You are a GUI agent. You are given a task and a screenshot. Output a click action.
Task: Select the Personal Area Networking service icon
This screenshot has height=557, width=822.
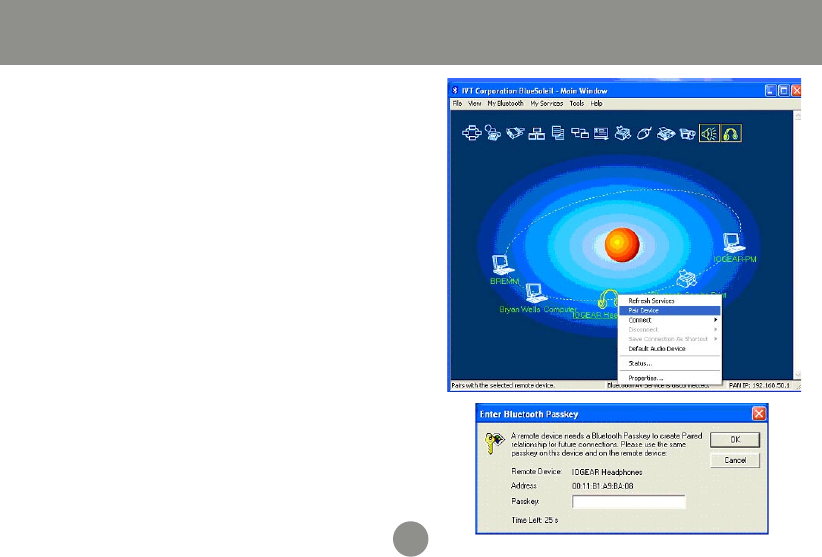click(471, 133)
